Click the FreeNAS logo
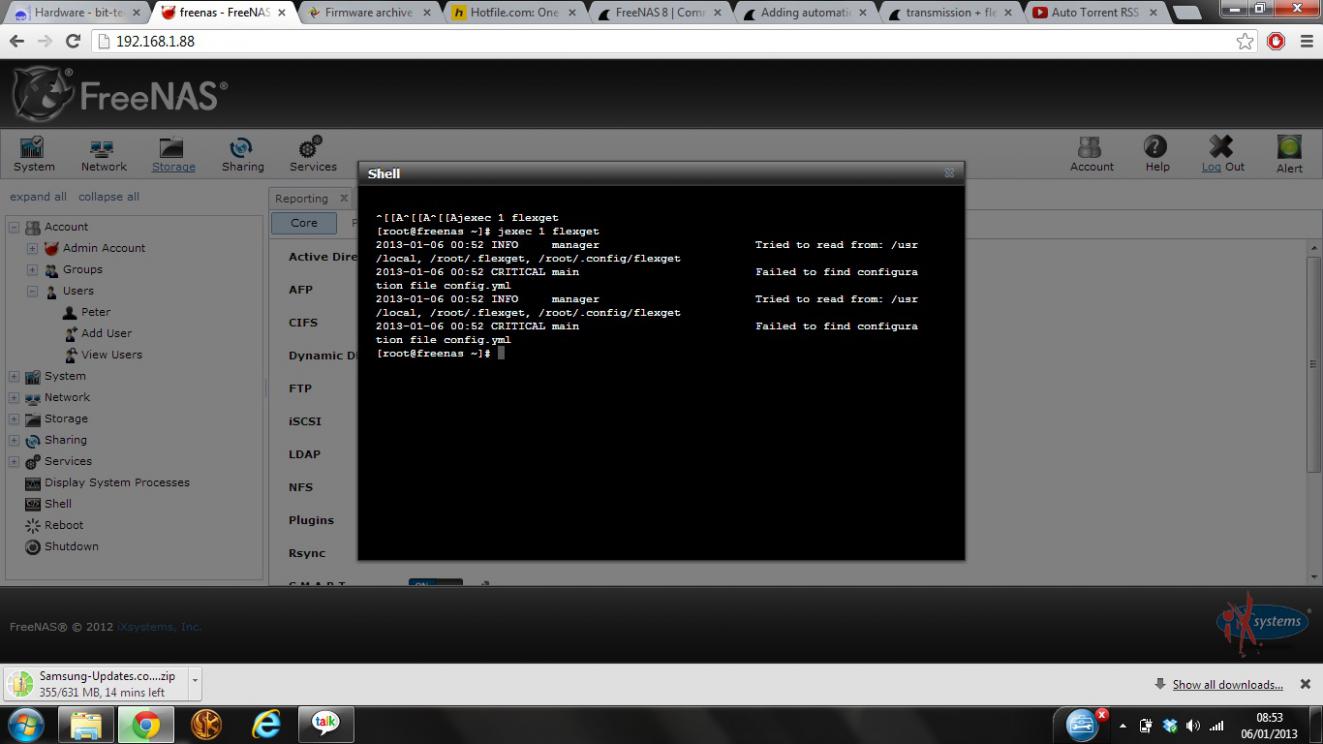This screenshot has height=744, width=1323. tap(118, 95)
